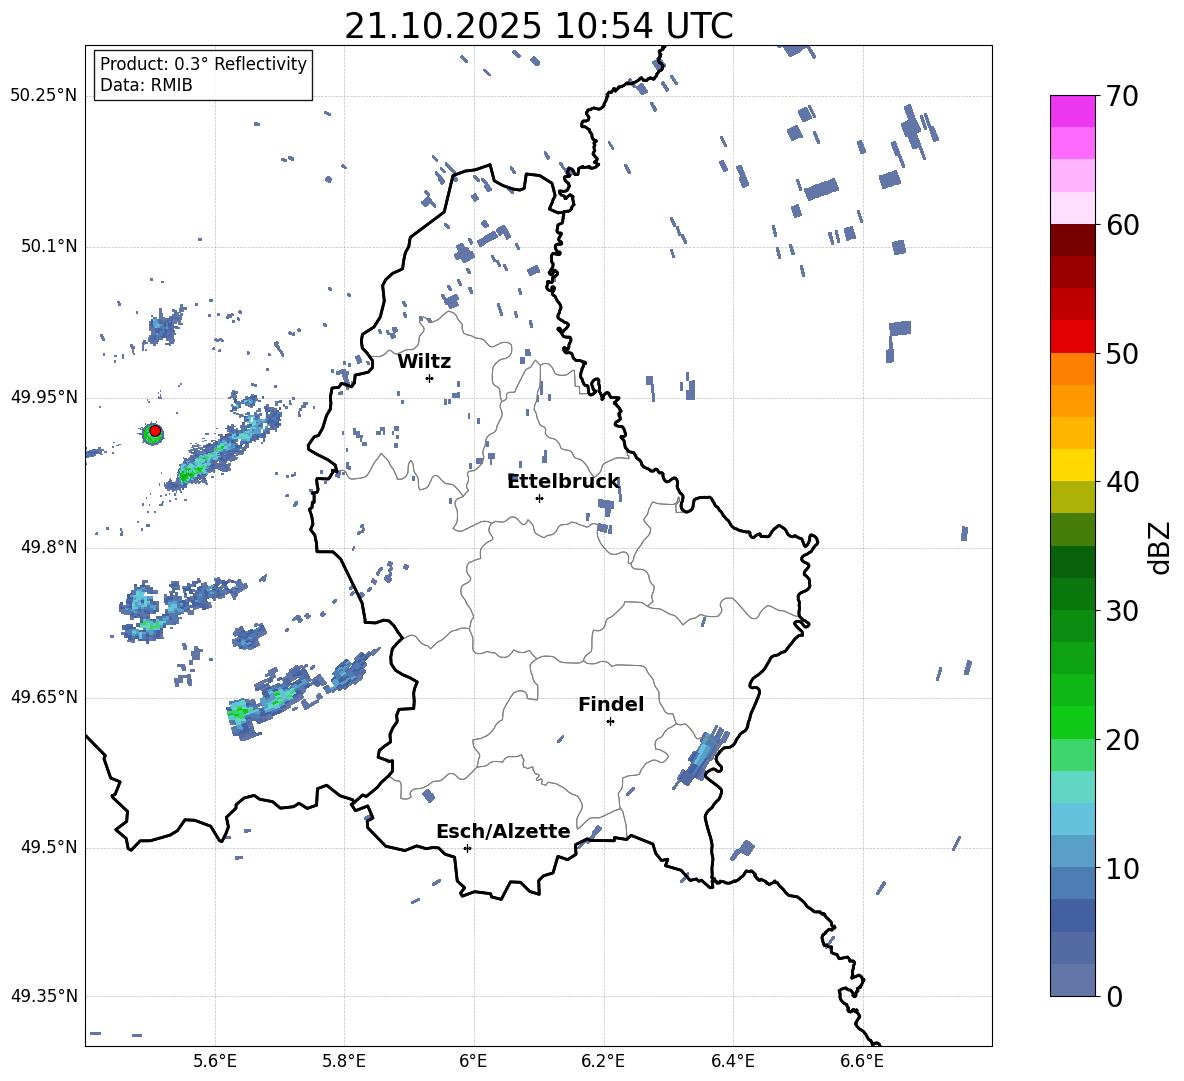Click the 49.95°N latitude tick label
Viewport: 1184px width, 1081px height.
(x=44, y=397)
